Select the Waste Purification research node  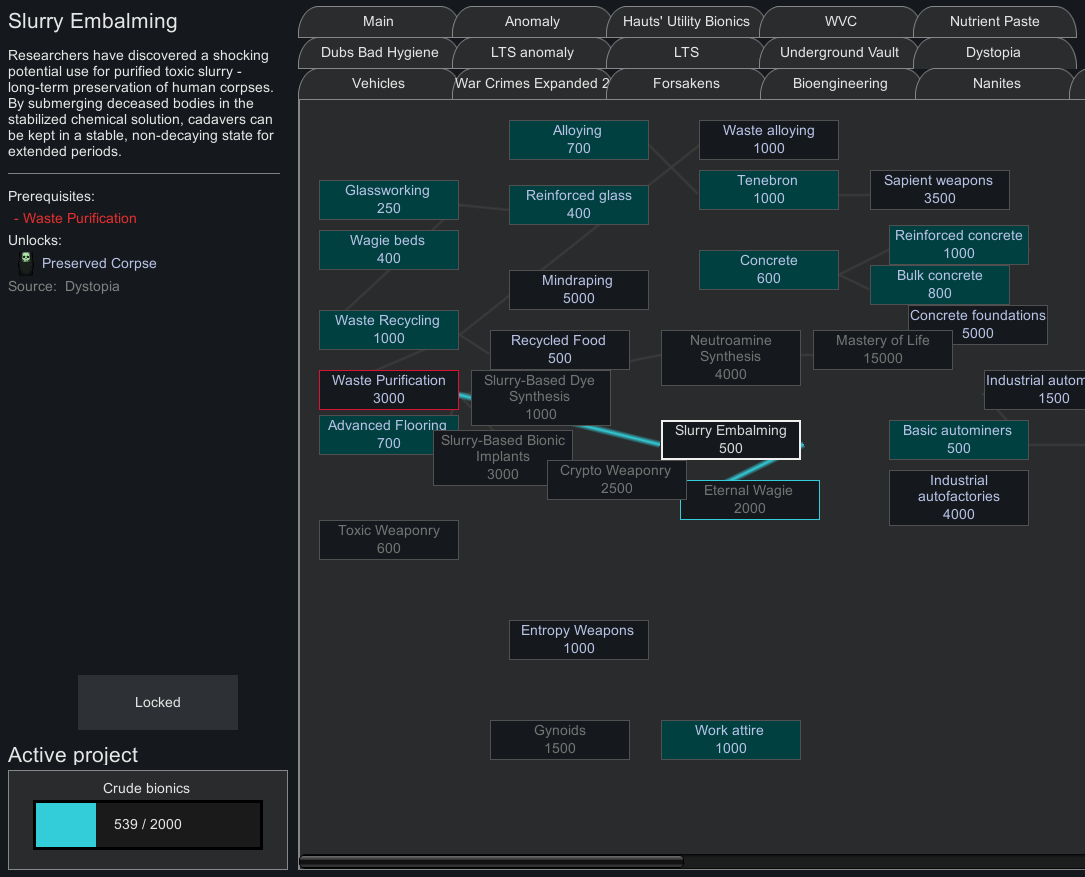388,390
